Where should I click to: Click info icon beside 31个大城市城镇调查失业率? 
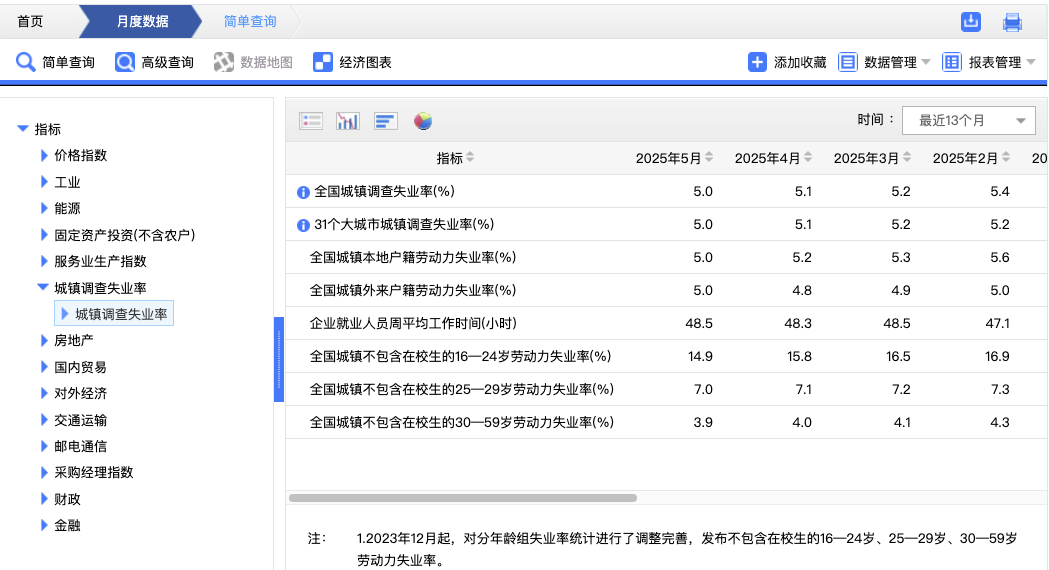pyautogui.click(x=303, y=225)
